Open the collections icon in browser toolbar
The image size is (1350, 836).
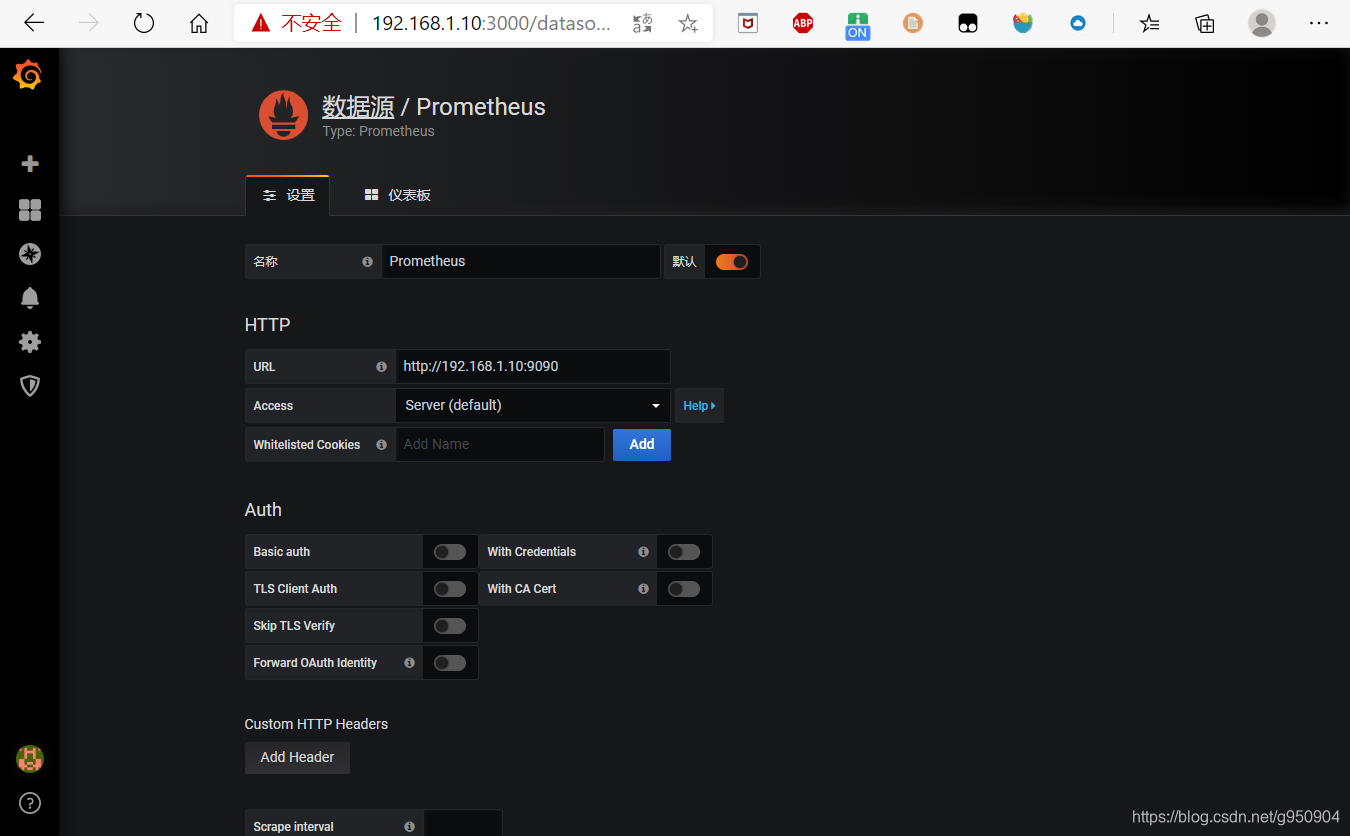click(1205, 23)
